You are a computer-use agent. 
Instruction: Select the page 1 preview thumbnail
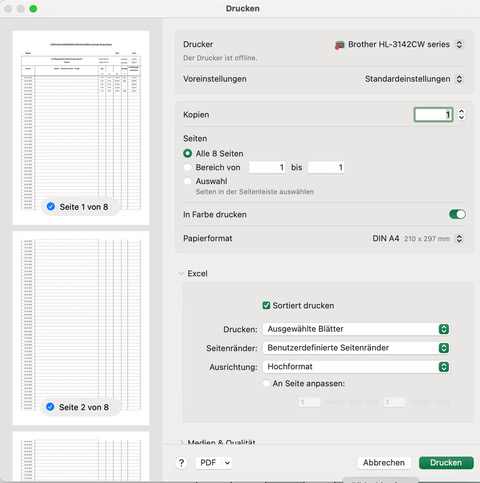pyautogui.click(x=81, y=128)
